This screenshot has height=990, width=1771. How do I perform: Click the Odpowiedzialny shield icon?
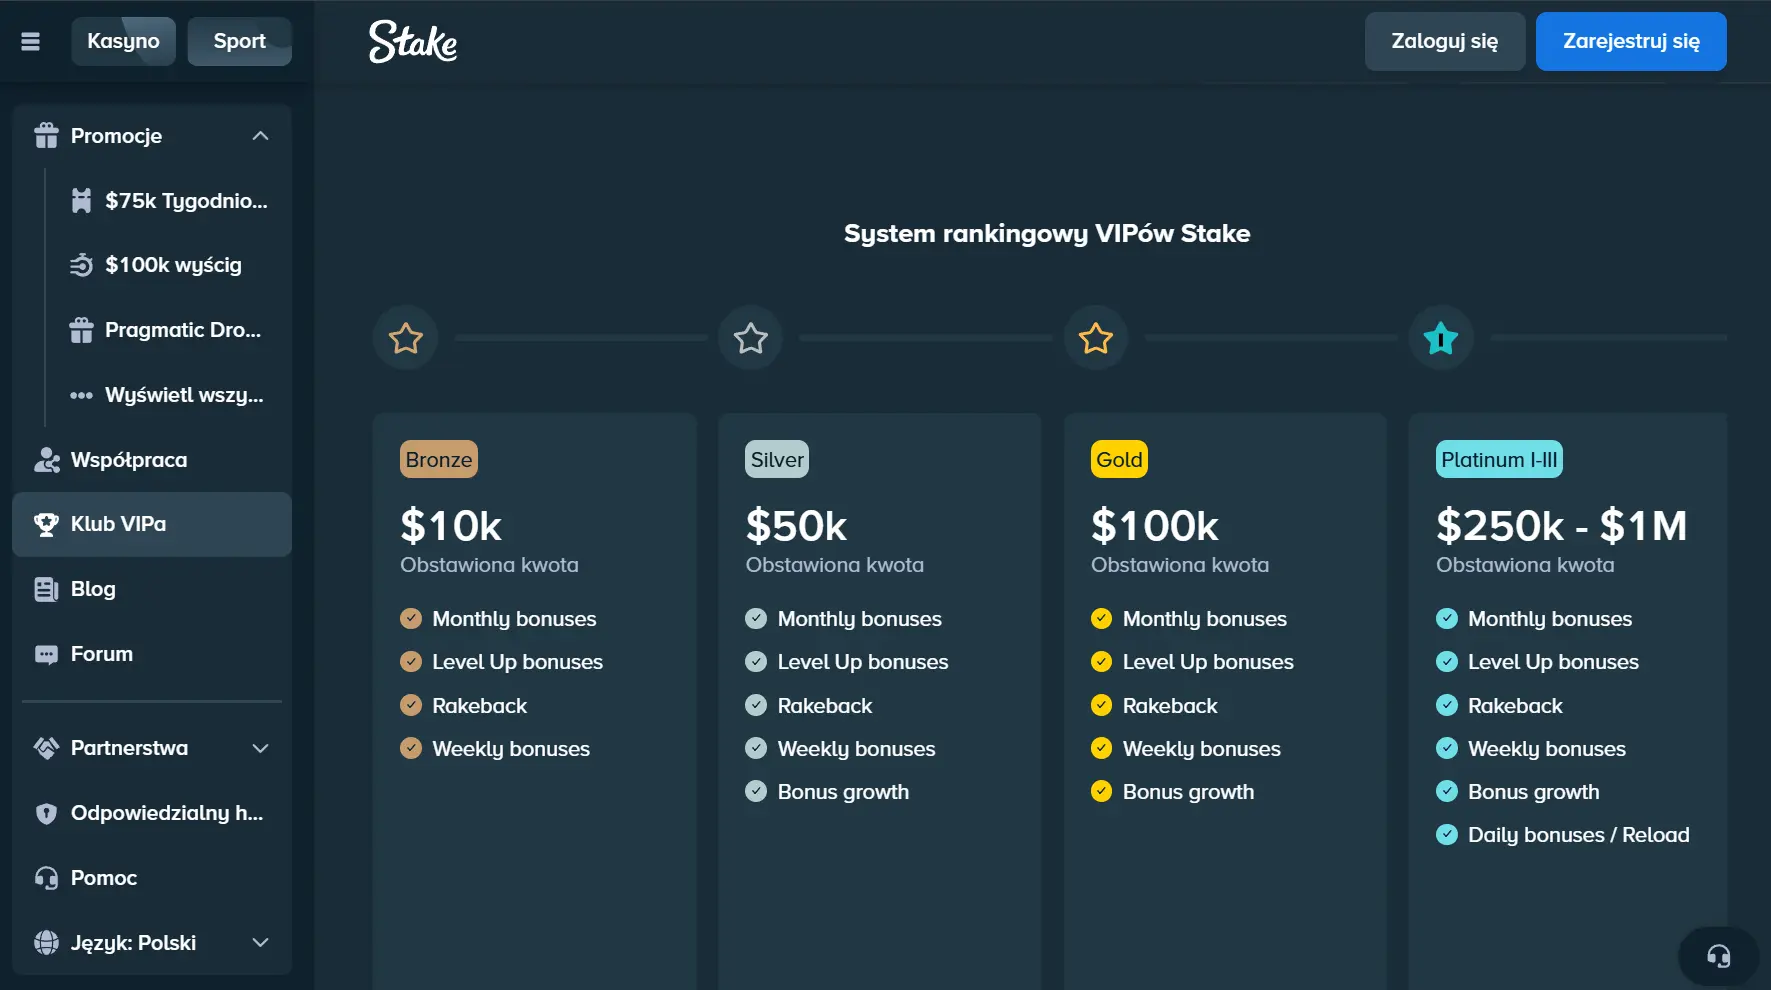[x=46, y=813]
